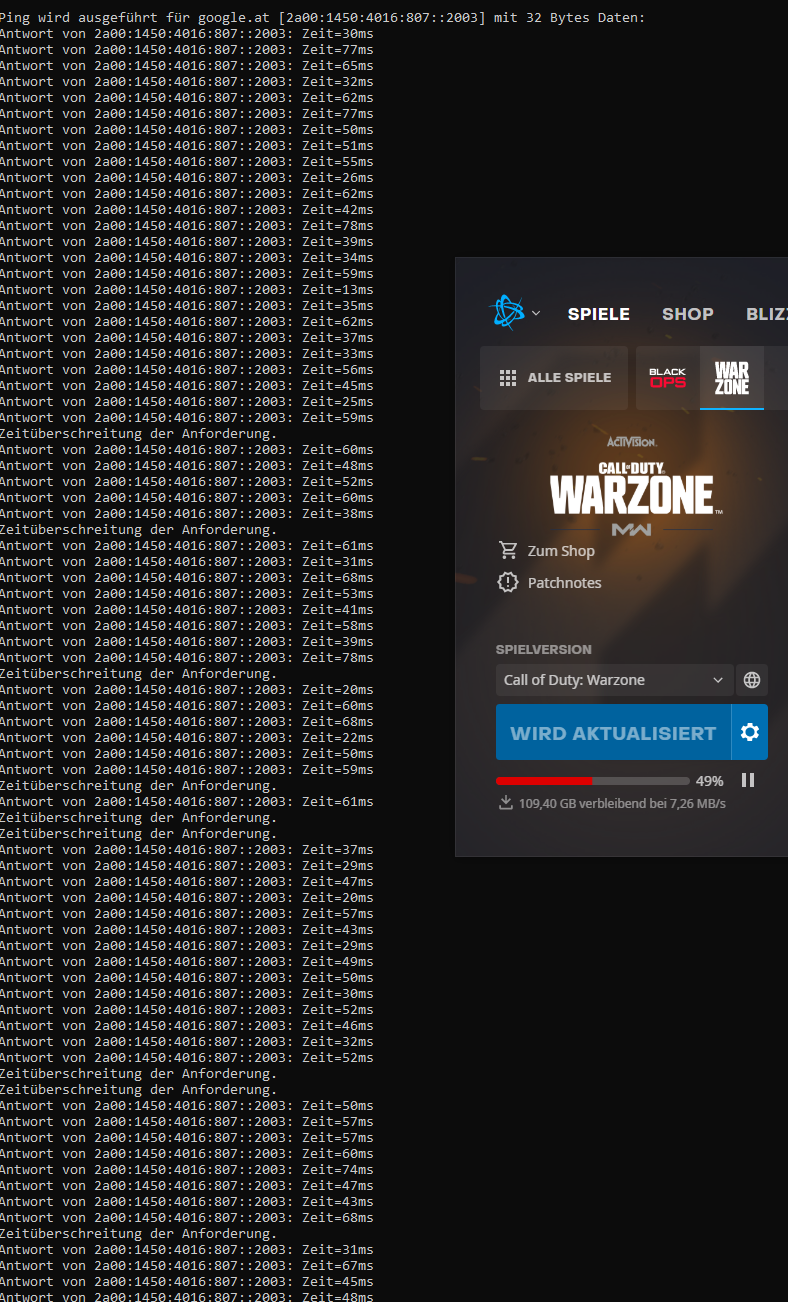Open the Call of Duty: Warzone version dropdown
Viewport: 788px width, 1302px height.
tap(615, 680)
